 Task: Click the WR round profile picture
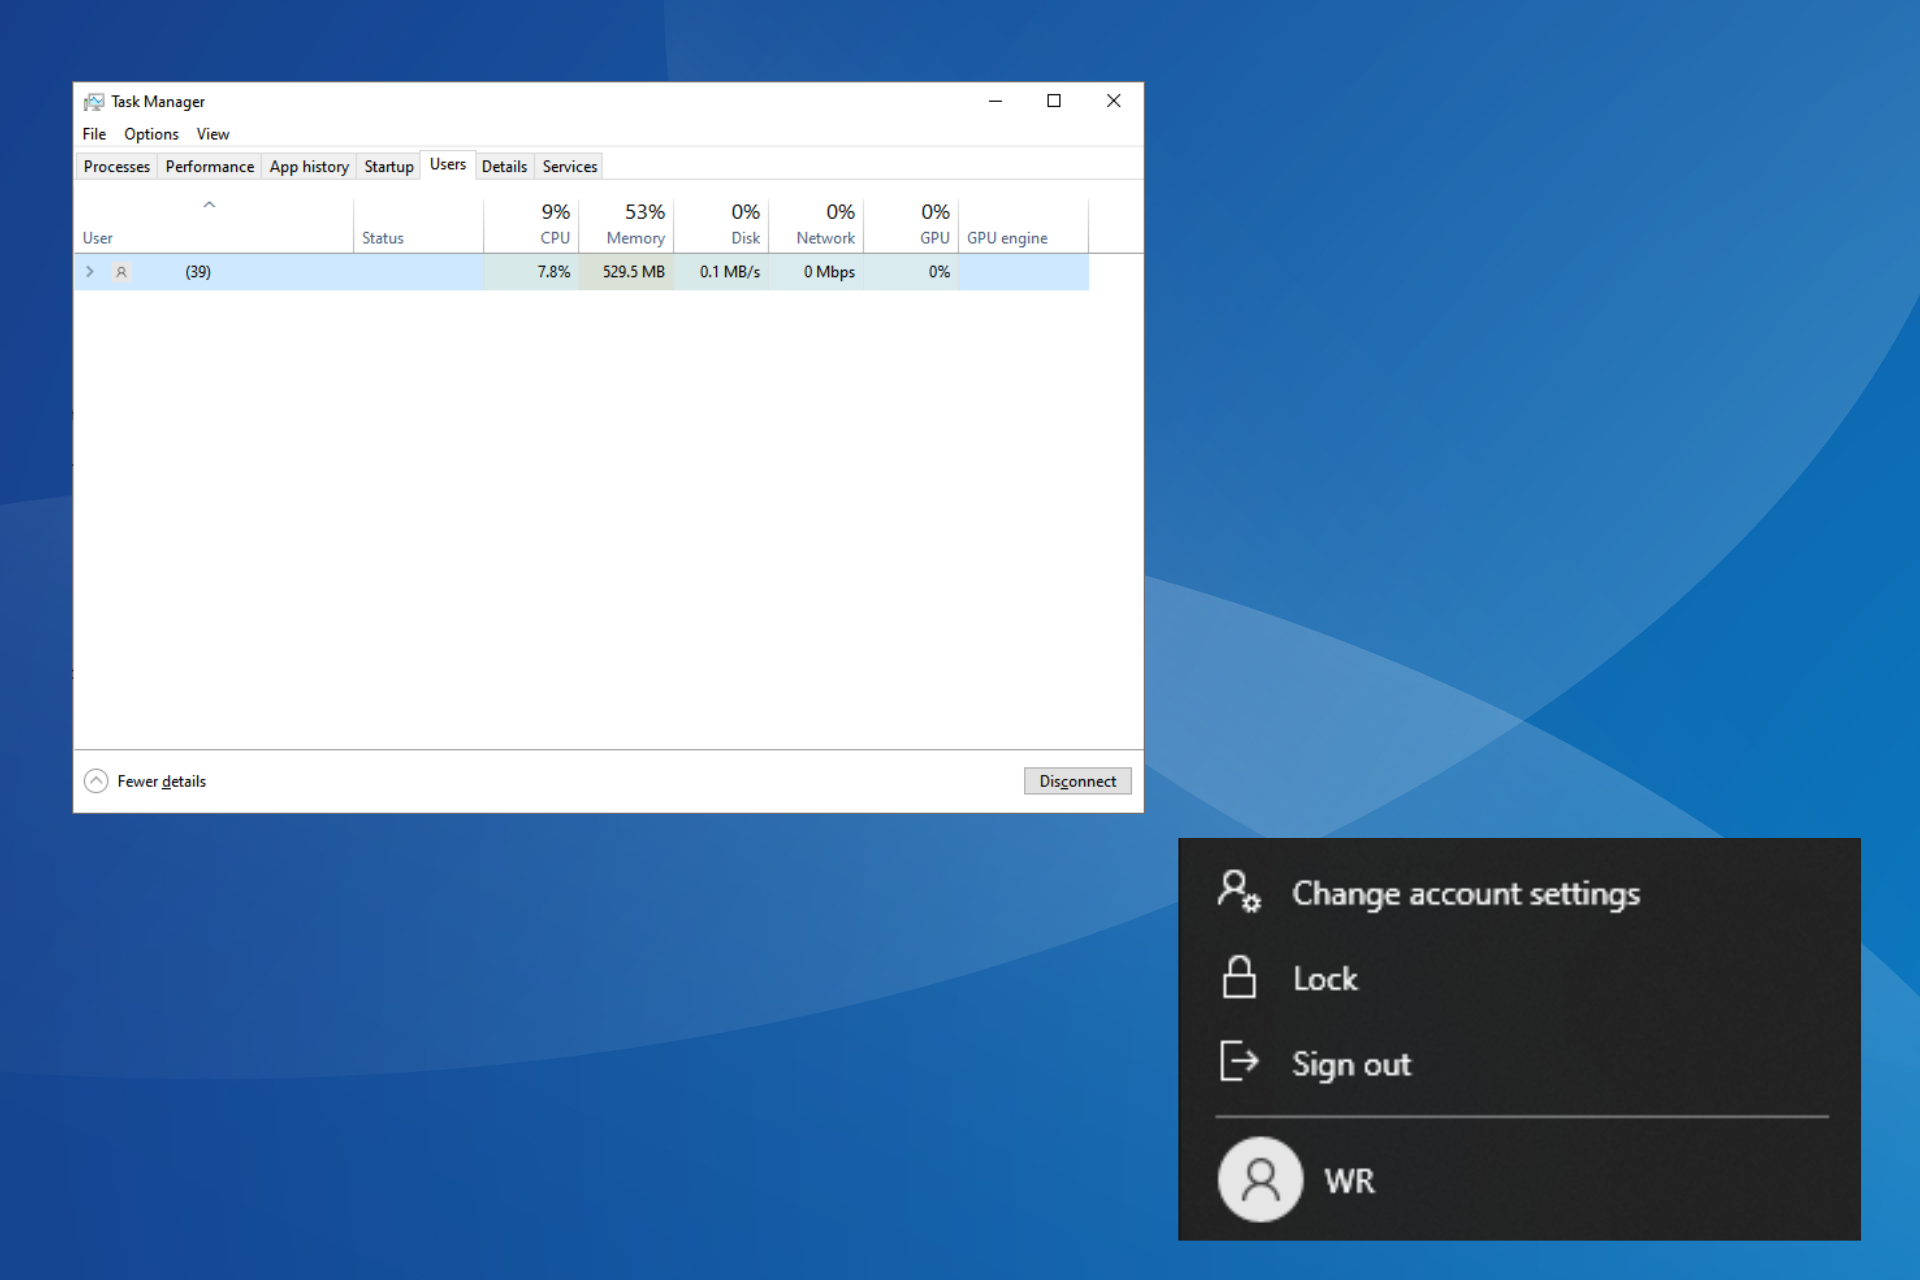pos(1260,1179)
